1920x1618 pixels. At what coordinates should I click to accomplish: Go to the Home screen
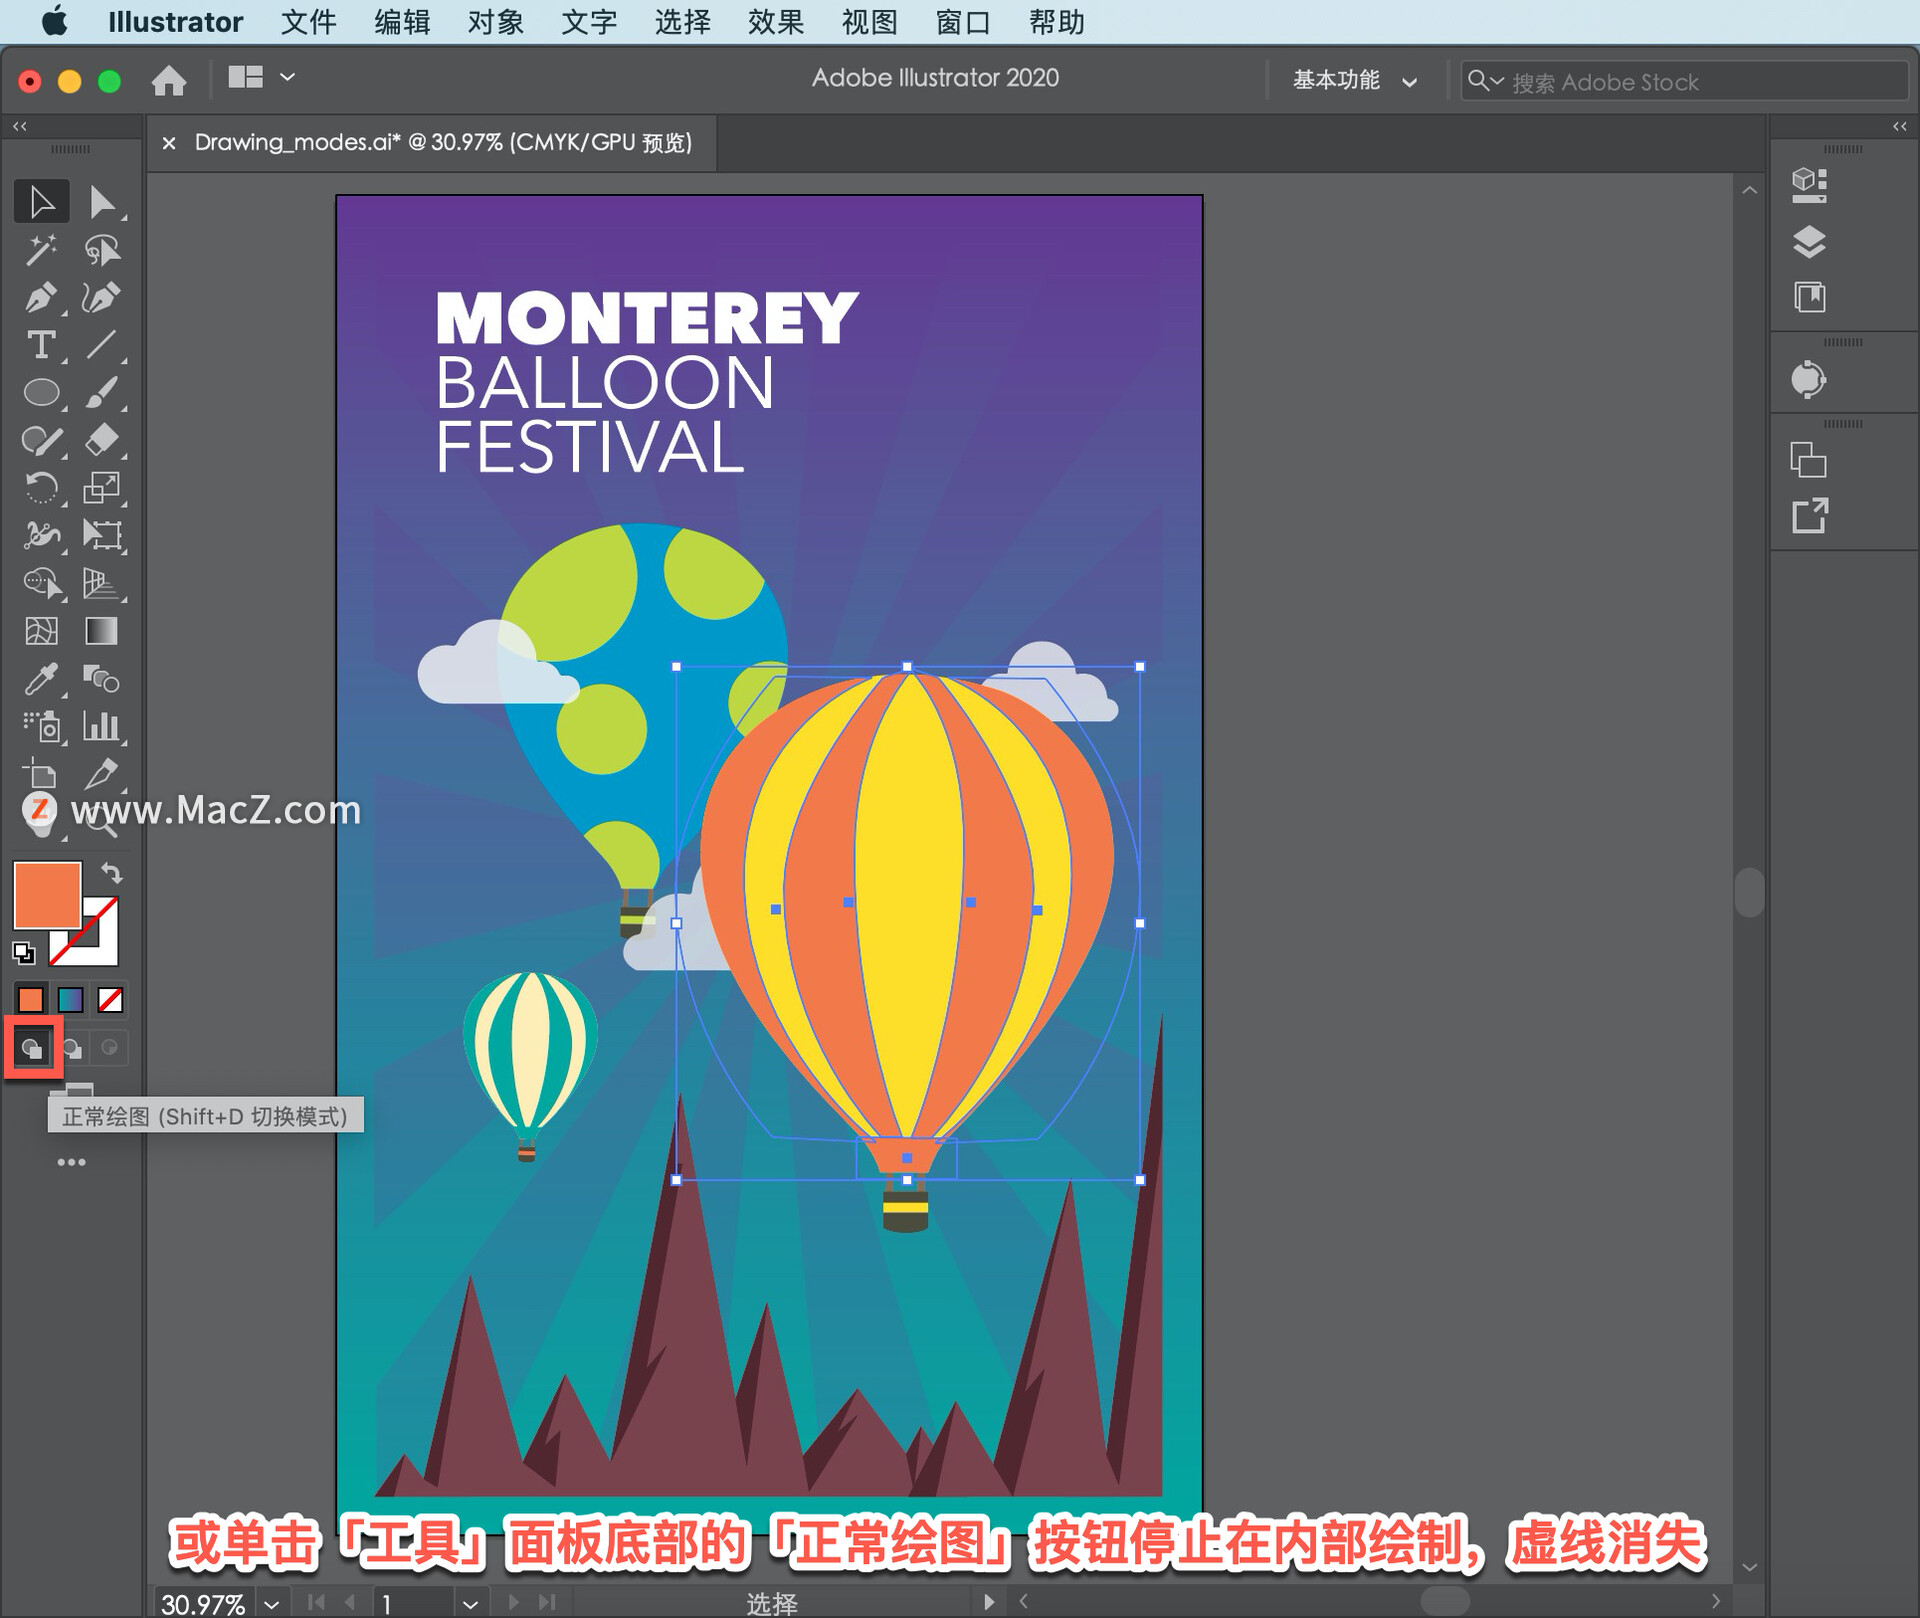tap(169, 80)
